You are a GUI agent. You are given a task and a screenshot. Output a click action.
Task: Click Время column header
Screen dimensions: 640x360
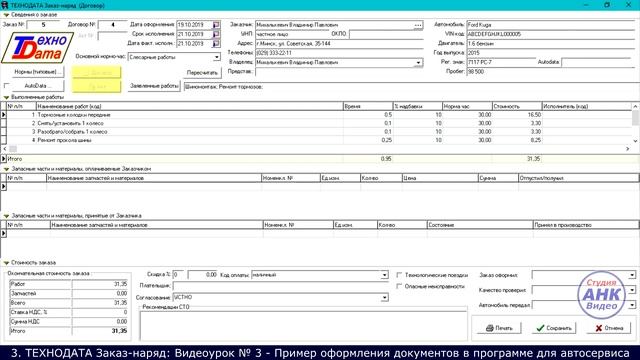tap(368, 106)
